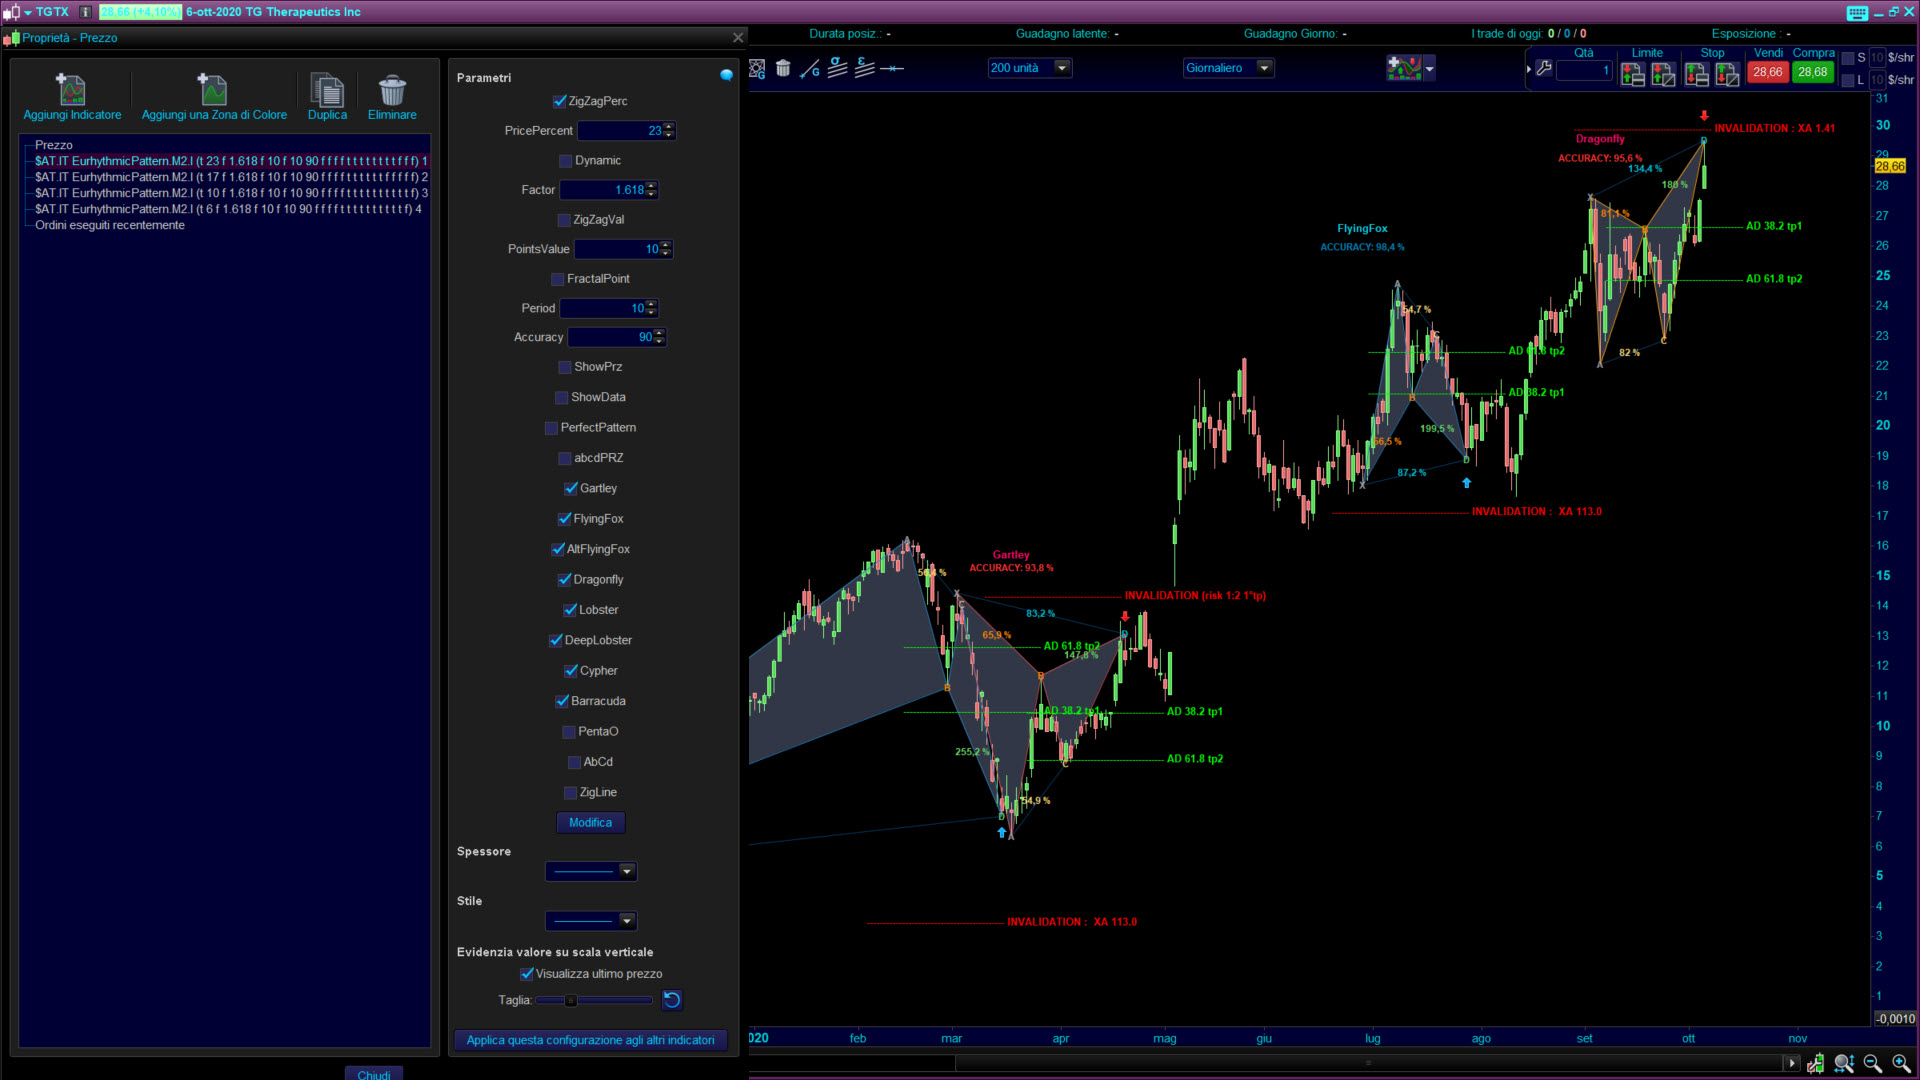Open the wrench settings icon near Qtà

tap(1544, 69)
